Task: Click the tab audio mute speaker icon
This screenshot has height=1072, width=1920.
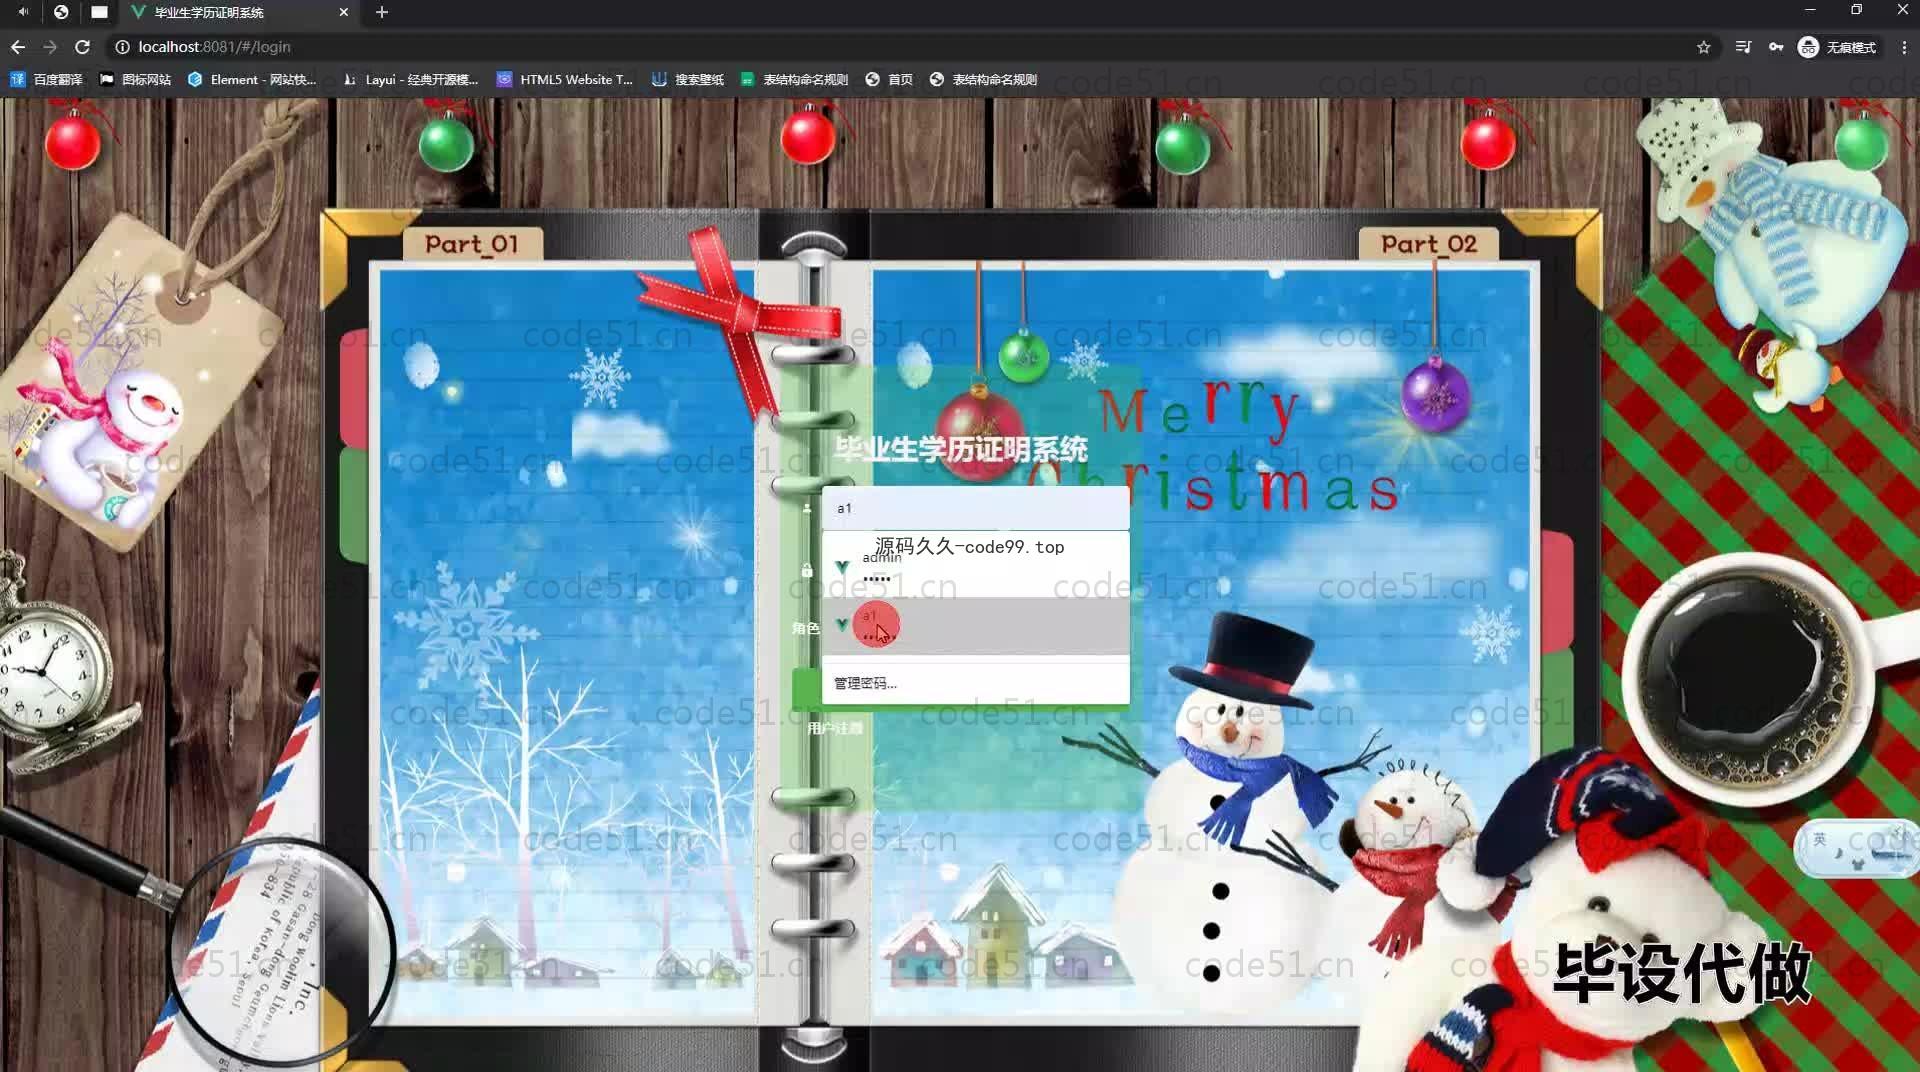Action: 23,12
